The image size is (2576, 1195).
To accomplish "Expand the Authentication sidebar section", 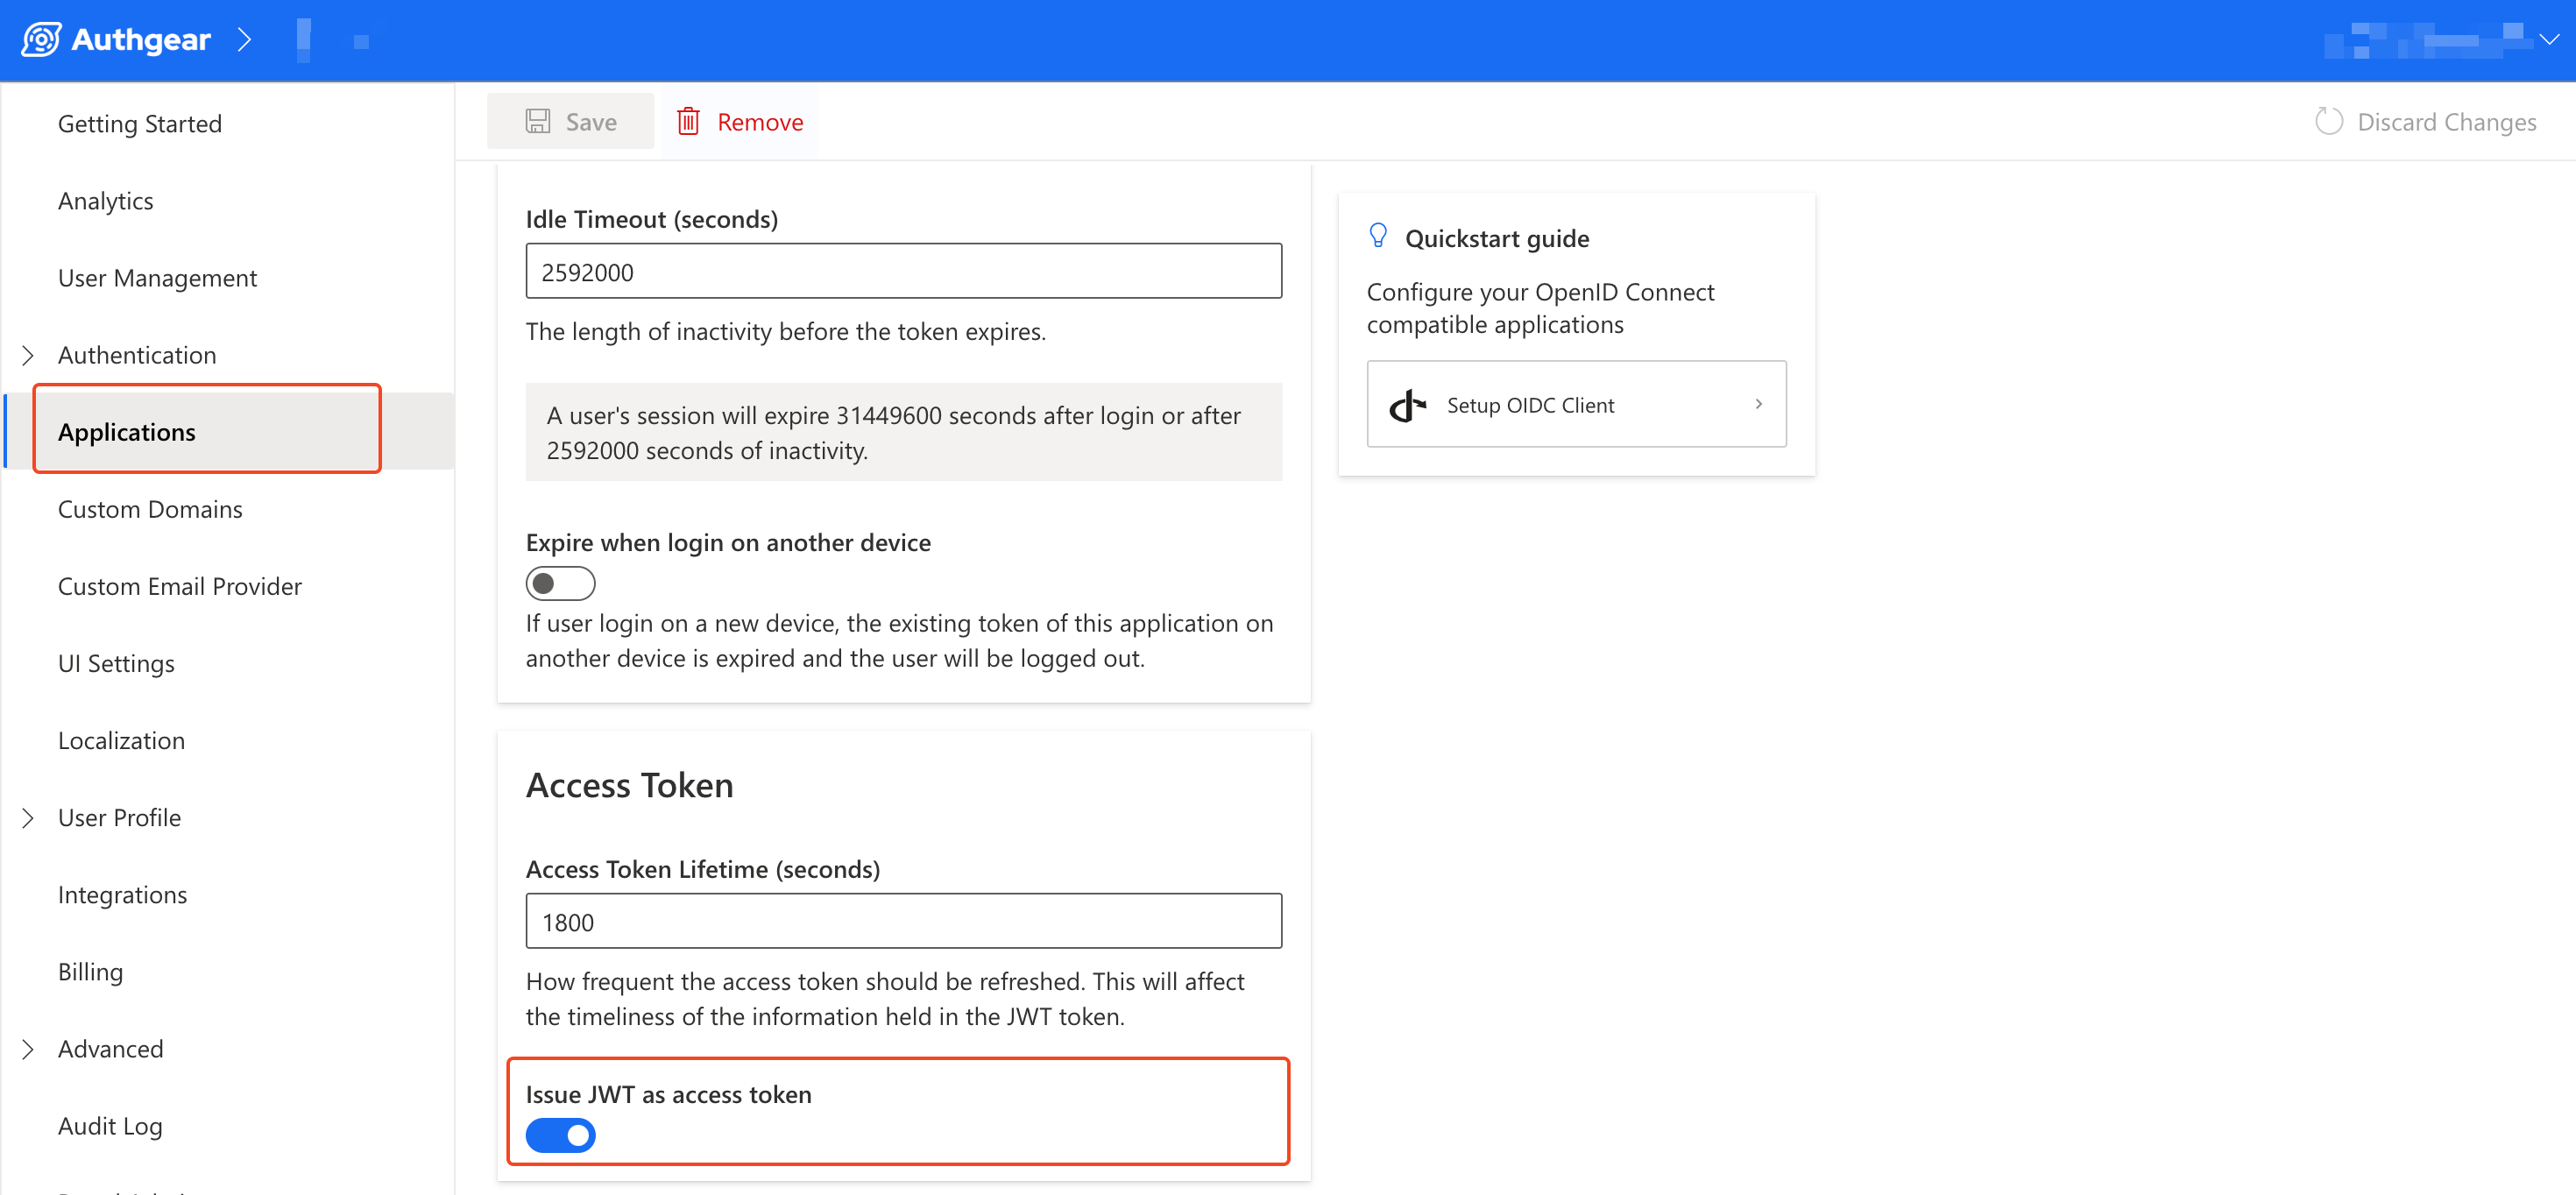I will pos(28,355).
